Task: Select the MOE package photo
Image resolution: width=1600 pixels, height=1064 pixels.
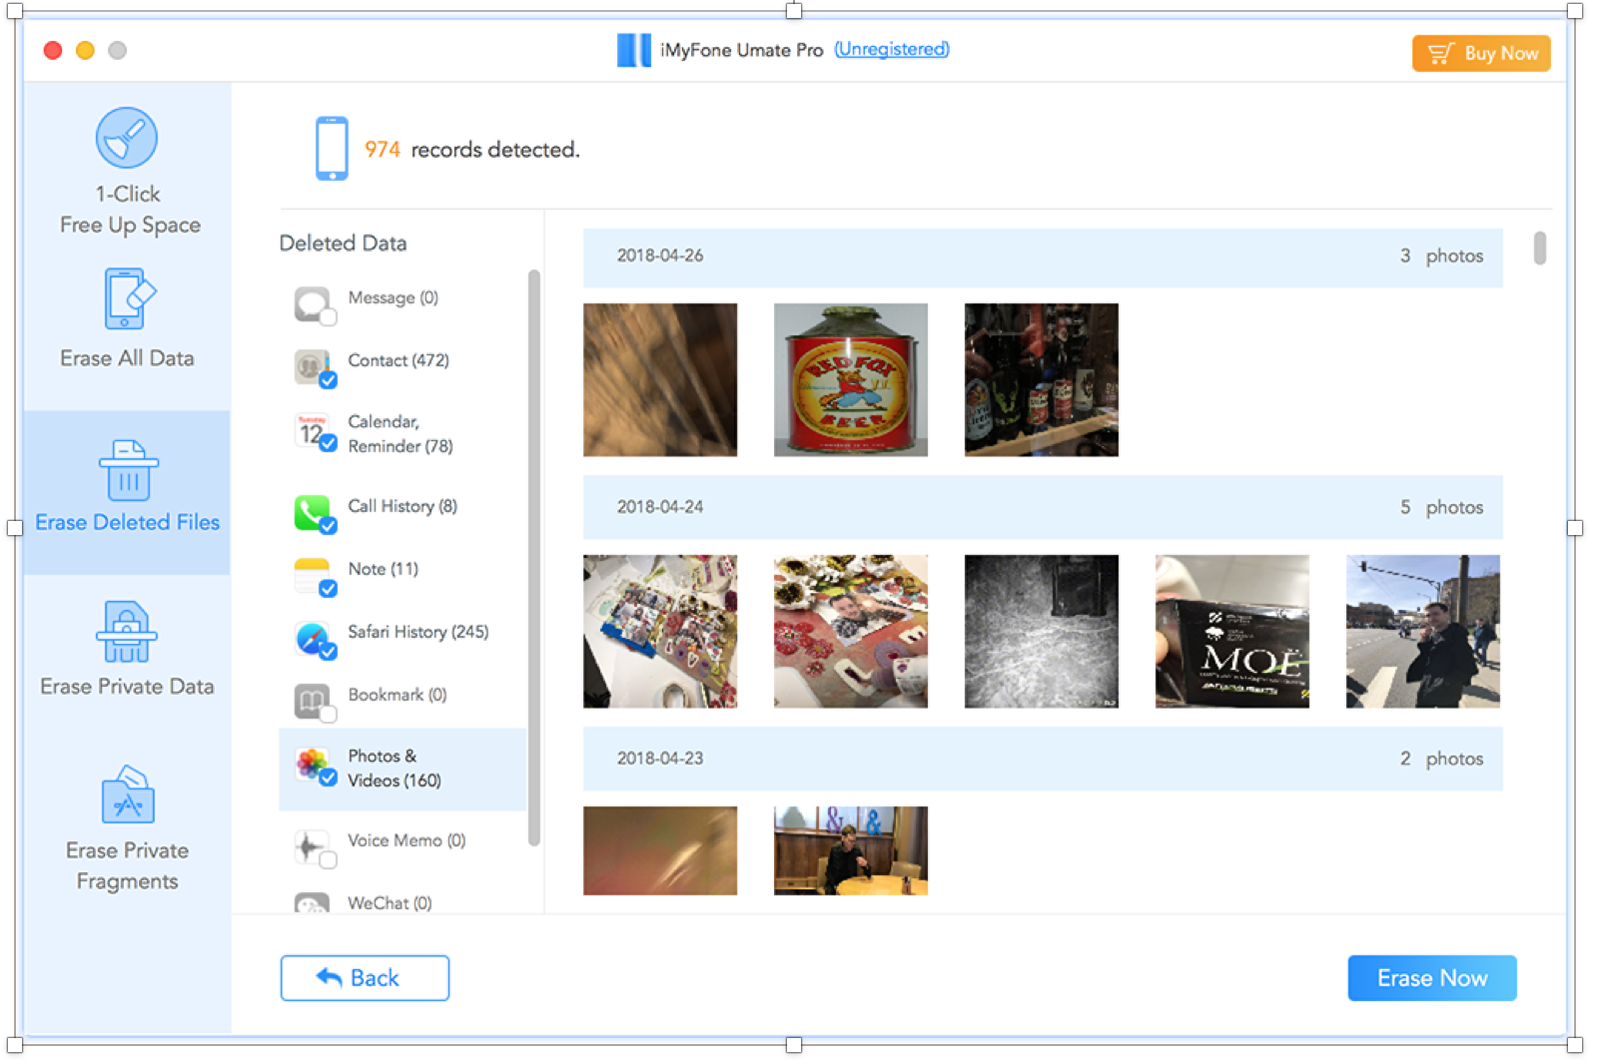Action: 1232,631
